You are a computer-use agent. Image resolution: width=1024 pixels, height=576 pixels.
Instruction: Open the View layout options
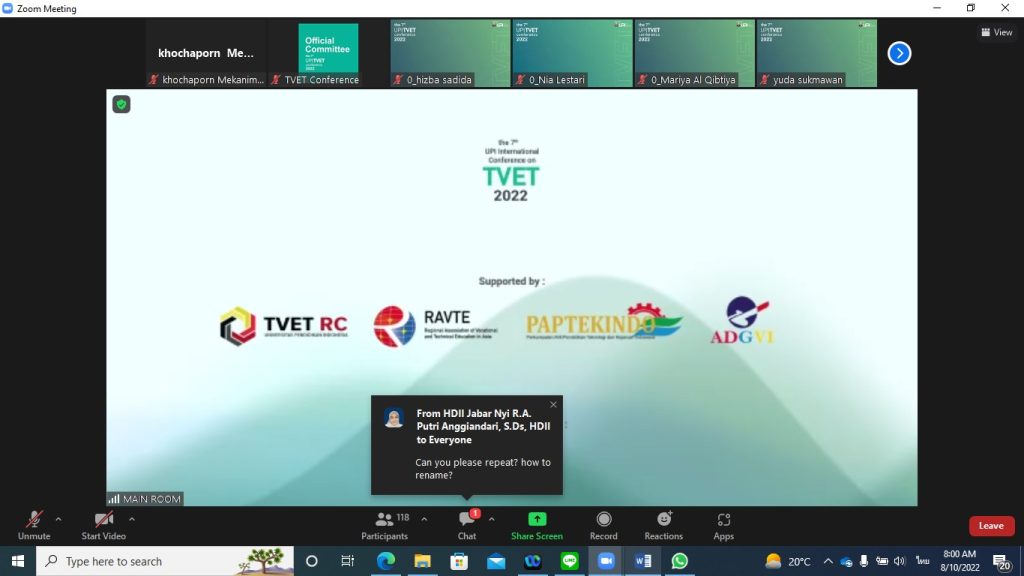[x=997, y=32]
